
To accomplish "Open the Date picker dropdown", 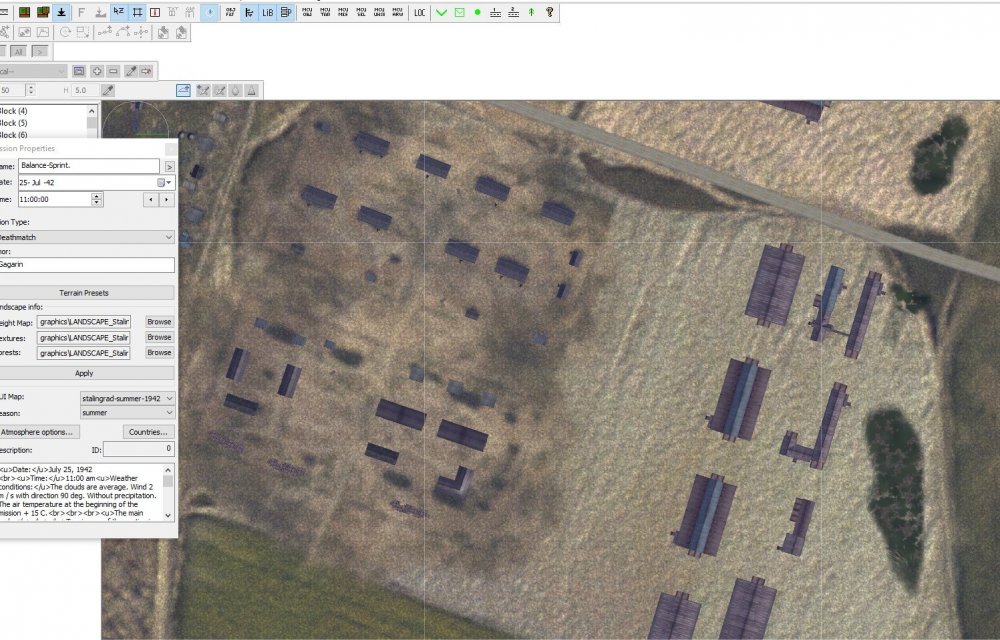I will [165, 182].
